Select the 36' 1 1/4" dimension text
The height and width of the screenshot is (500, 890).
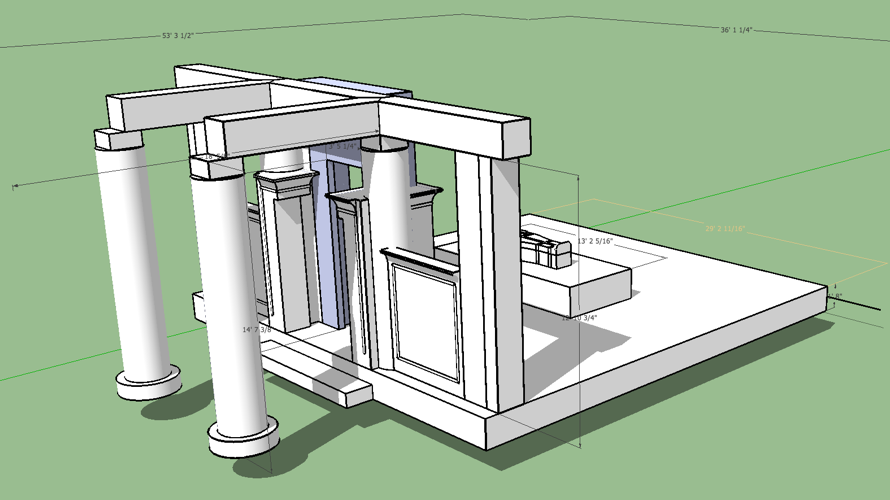(x=736, y=30)
